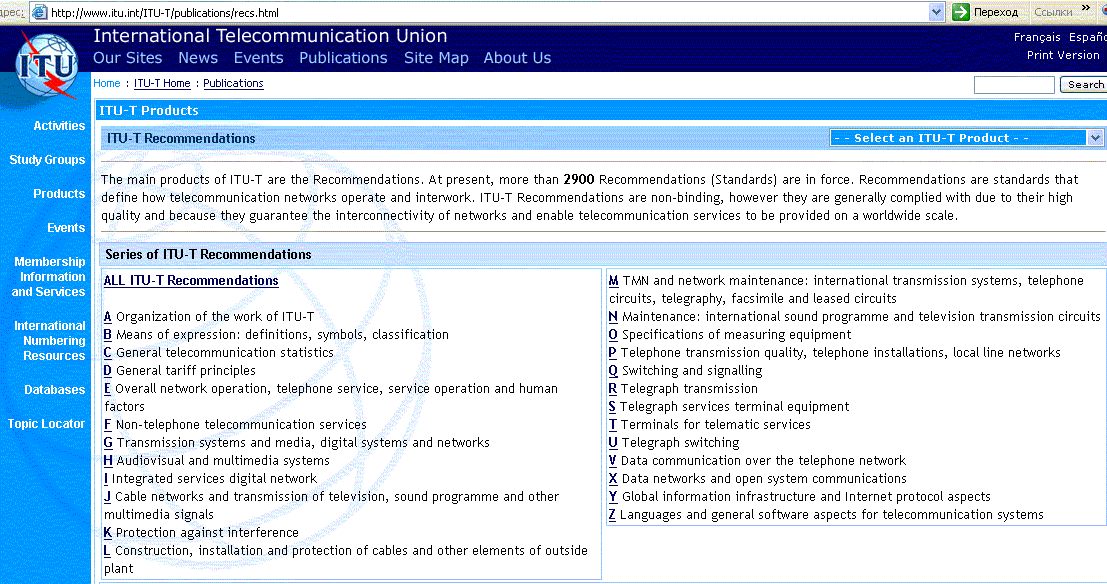1107x584 pixels.
Task: Open the Our Sites menu
Action: 128,58
